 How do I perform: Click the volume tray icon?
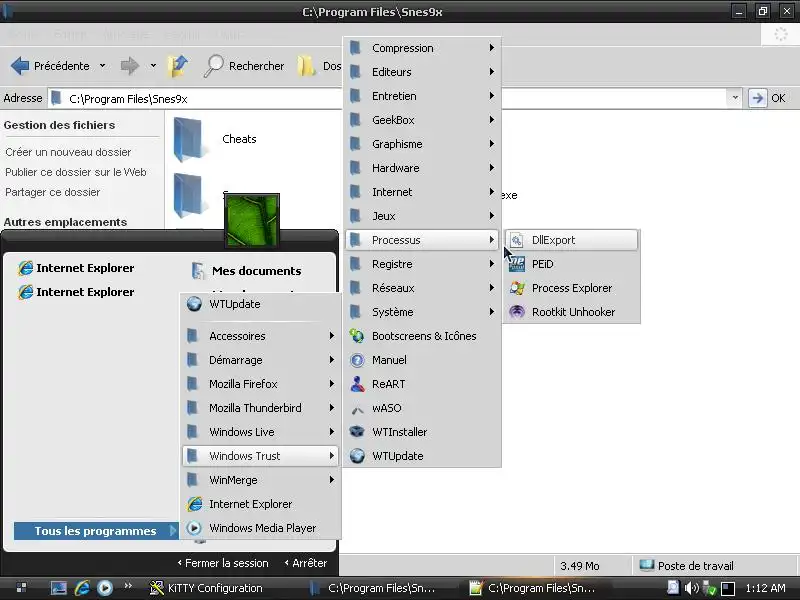(x=691, y=588)
